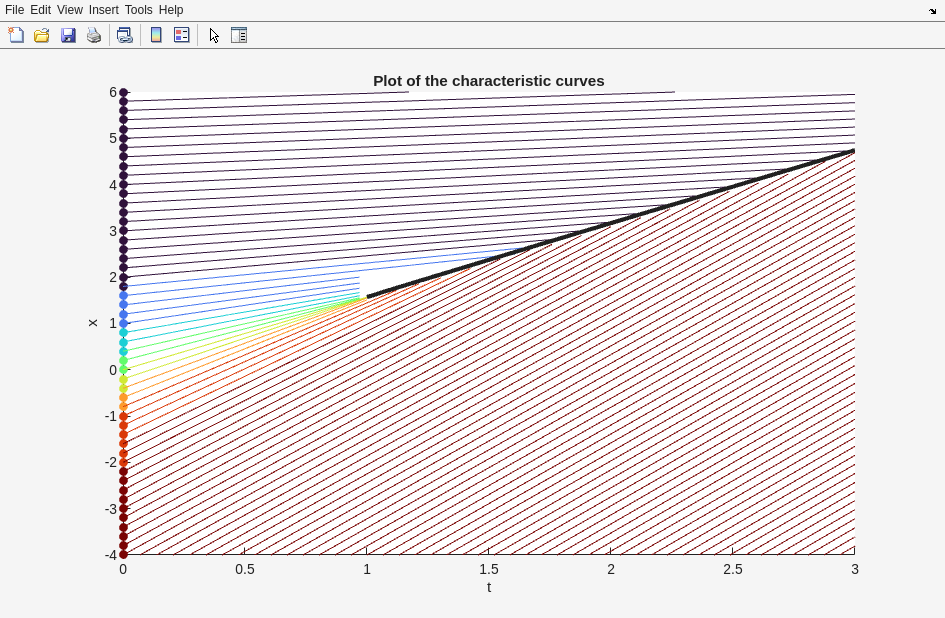Open a file using the folder icon

42,35
